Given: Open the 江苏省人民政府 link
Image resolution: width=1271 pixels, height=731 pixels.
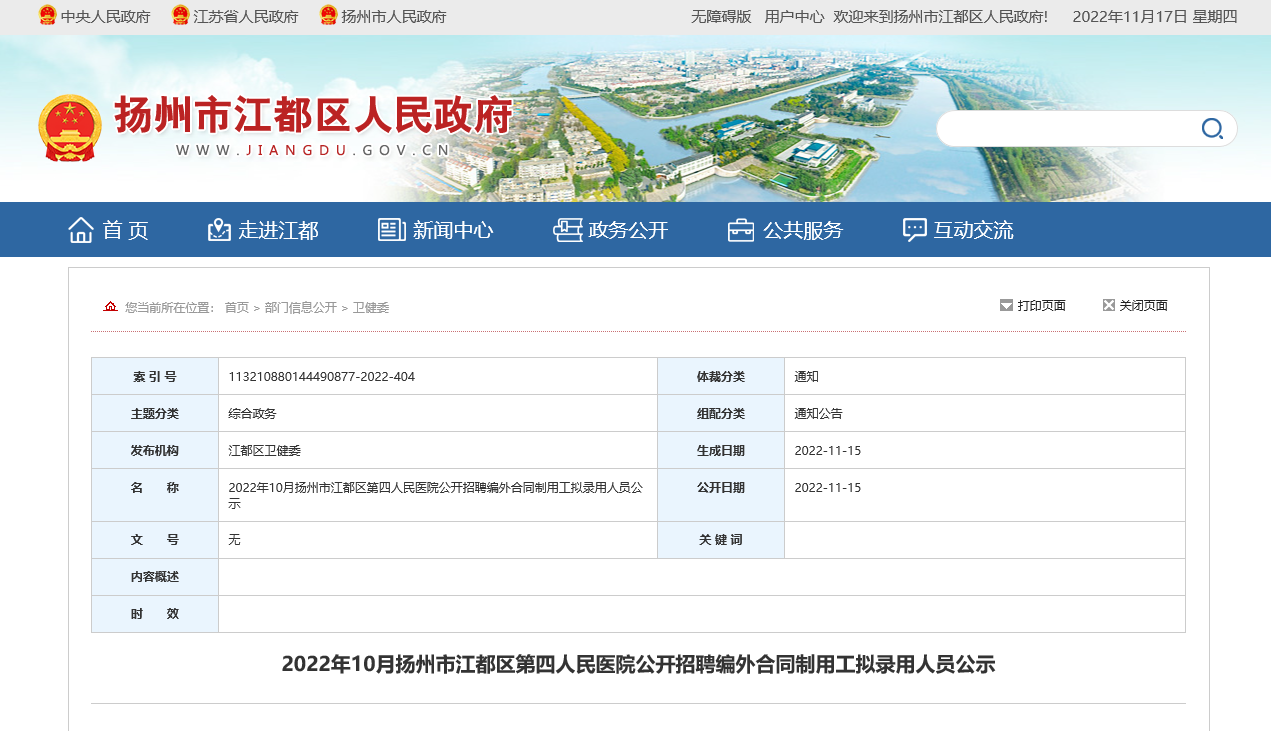Looking at the screenshot, I should pos(245,17).
